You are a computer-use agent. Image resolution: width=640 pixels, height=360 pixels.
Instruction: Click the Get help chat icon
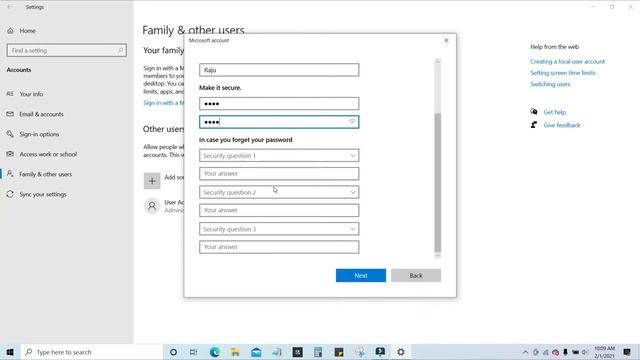coord(533,111)
